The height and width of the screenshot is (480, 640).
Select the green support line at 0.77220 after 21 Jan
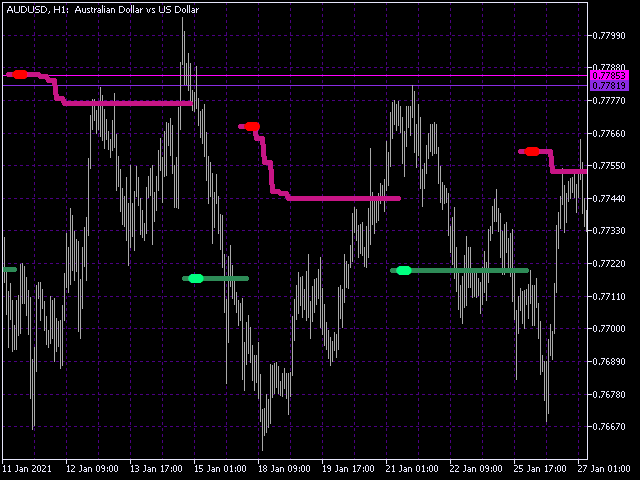point(460,271)
